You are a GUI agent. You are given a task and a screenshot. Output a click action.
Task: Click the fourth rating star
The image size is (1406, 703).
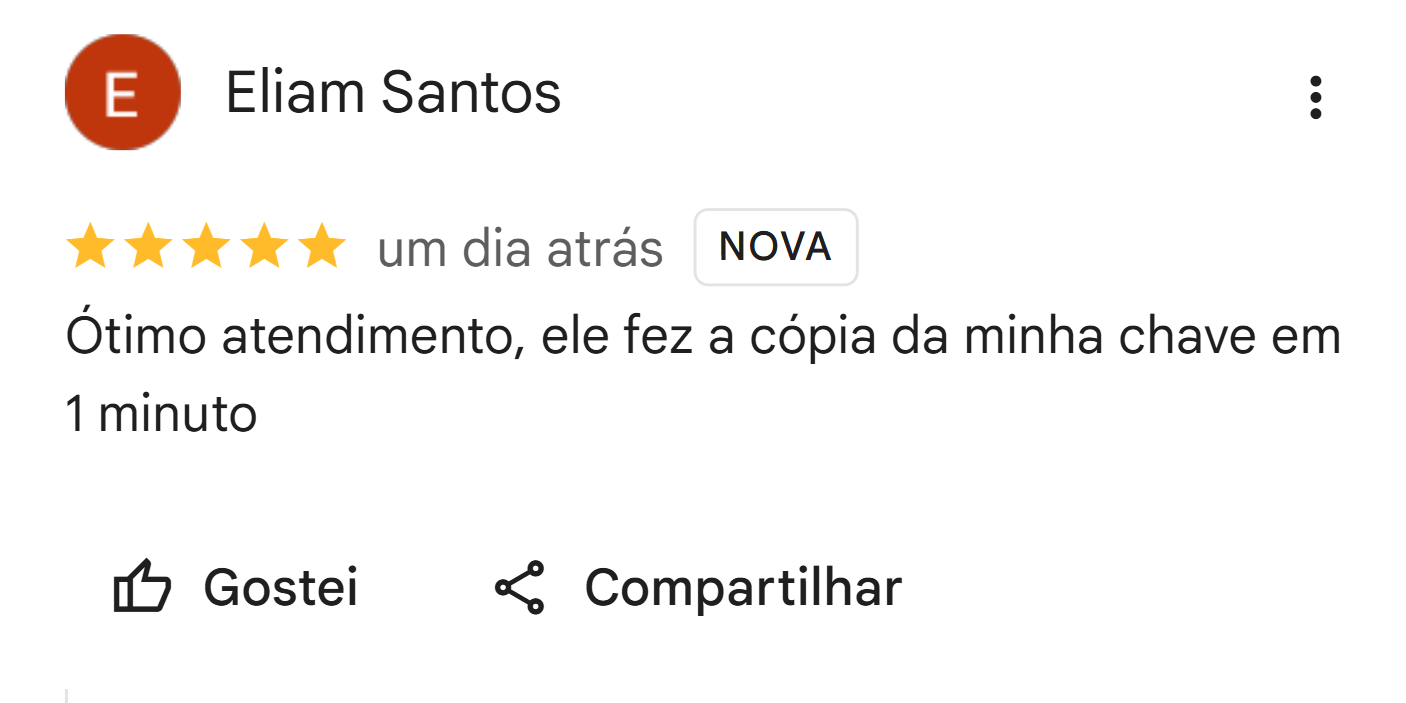pos(265,247)
